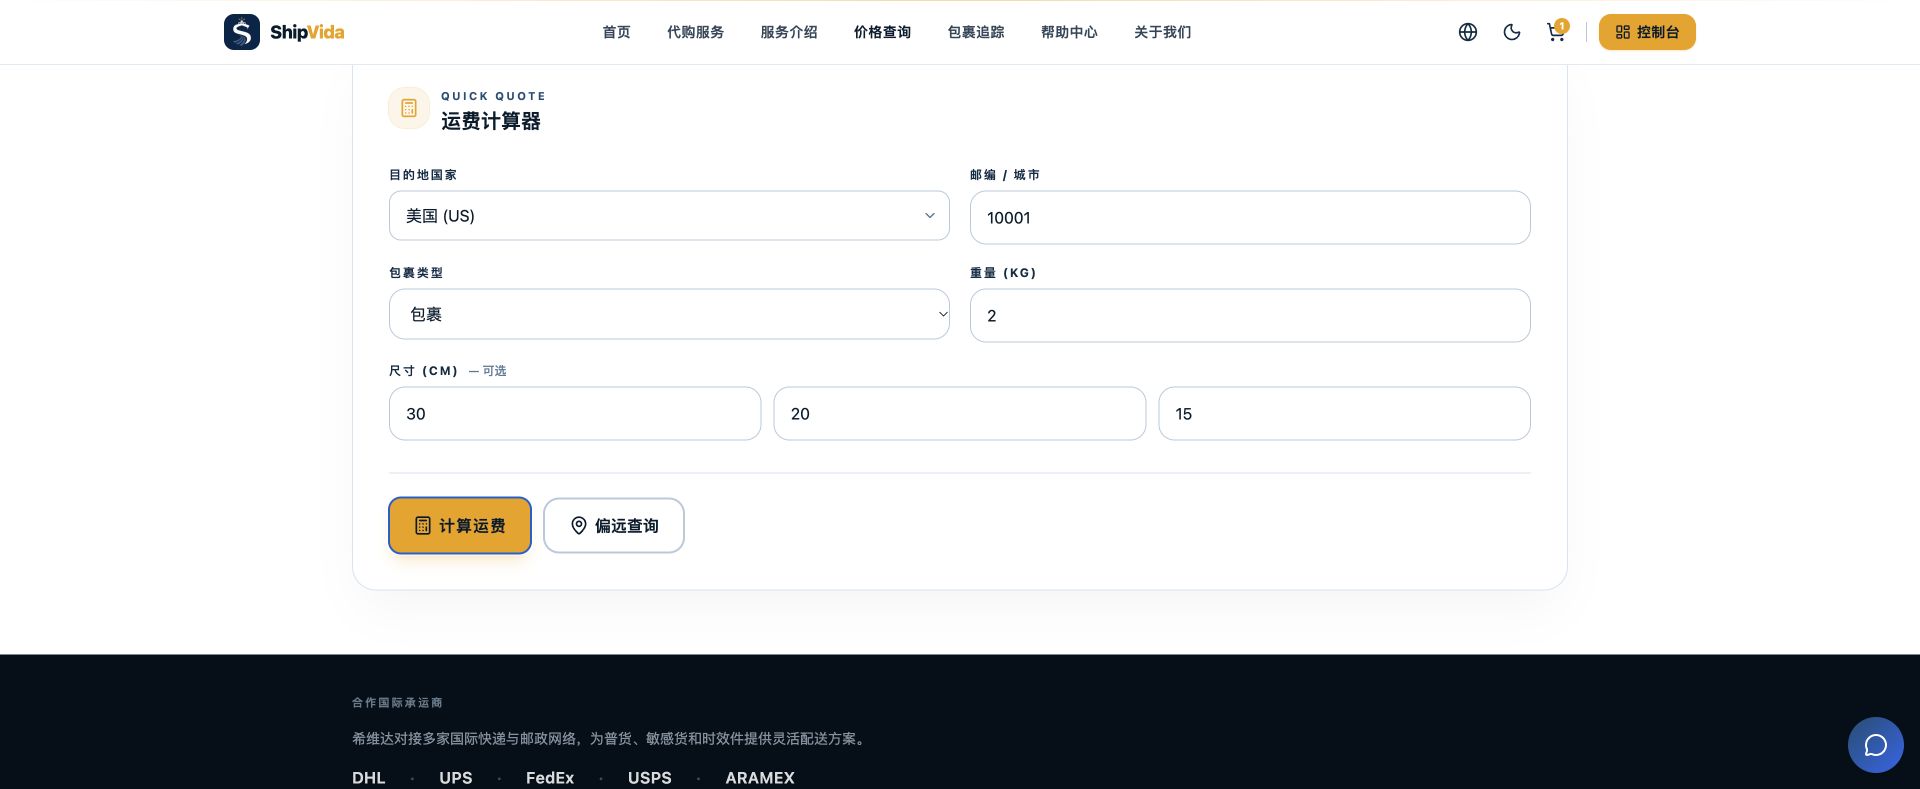Toggle dark mode moon icon

[x=1512, y=32]
